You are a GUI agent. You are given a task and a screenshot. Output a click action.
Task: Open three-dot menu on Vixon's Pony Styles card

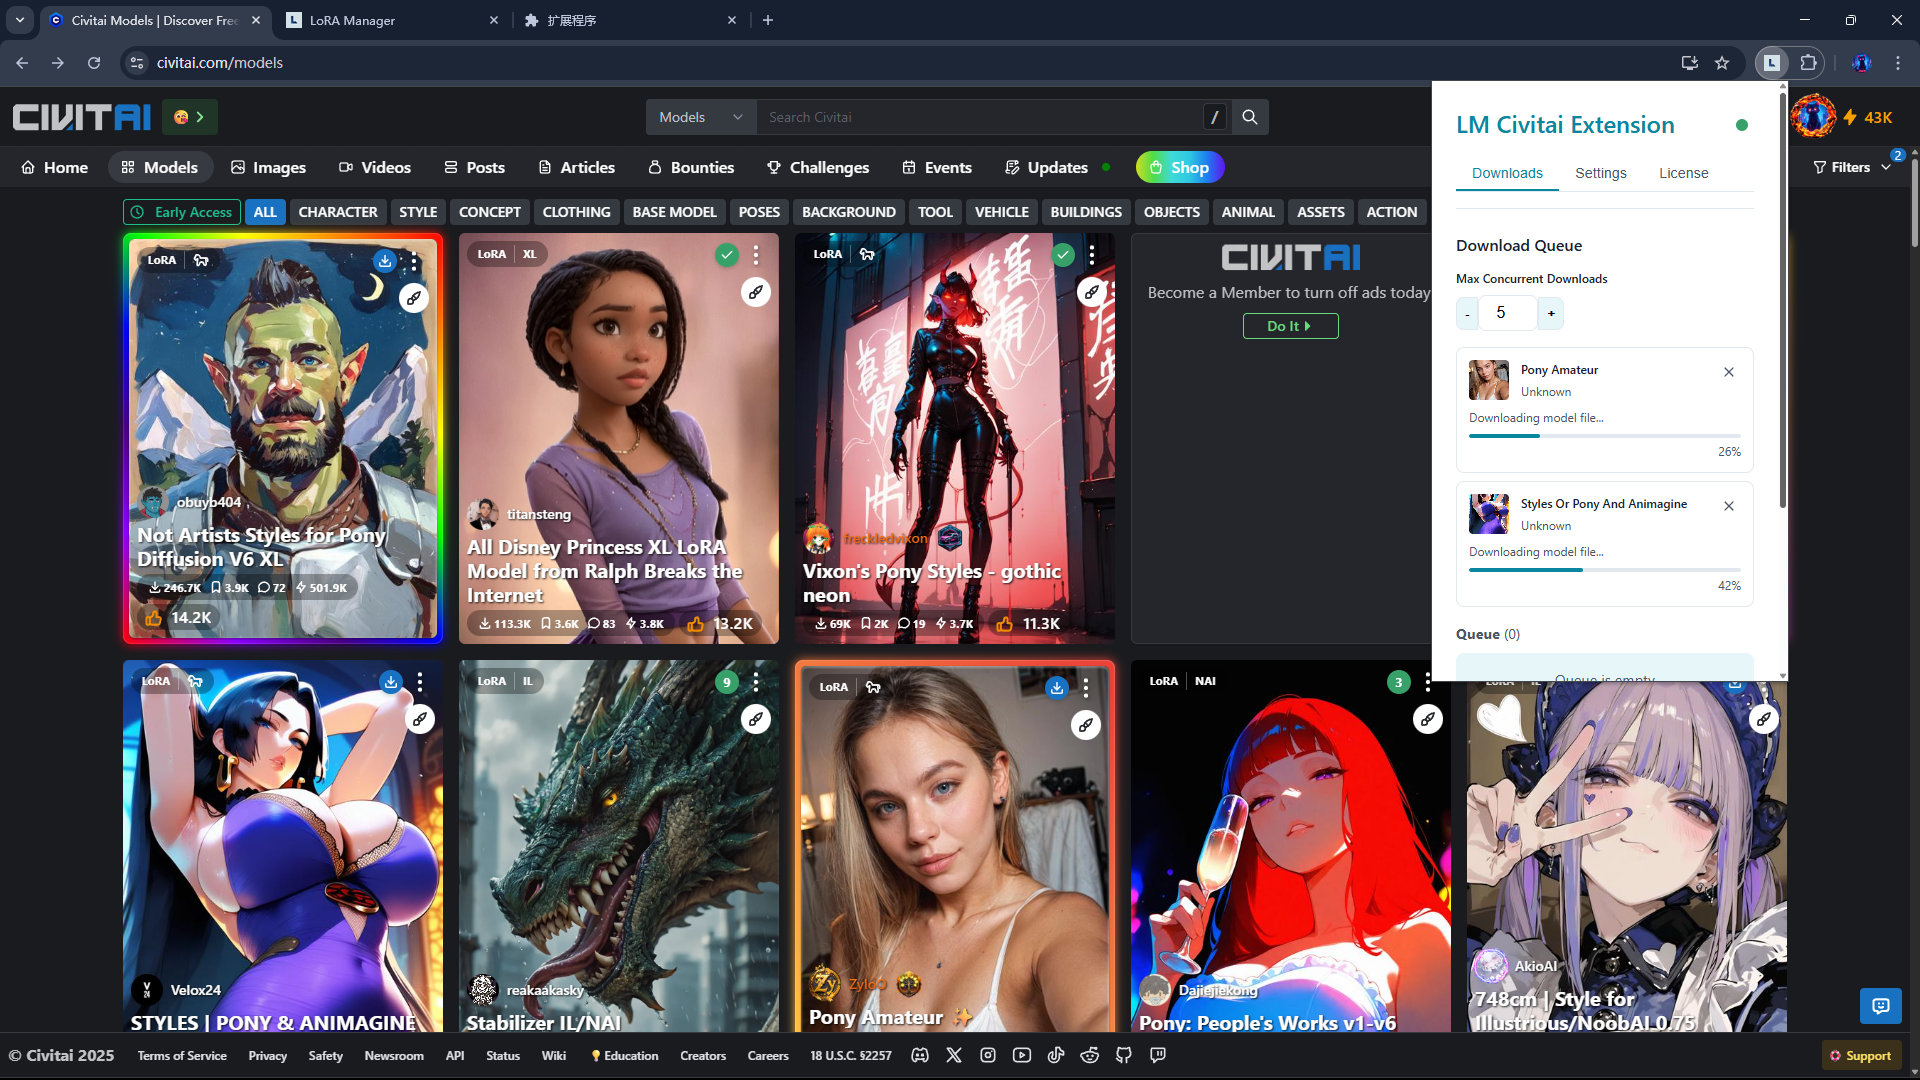coord(1092,255)
